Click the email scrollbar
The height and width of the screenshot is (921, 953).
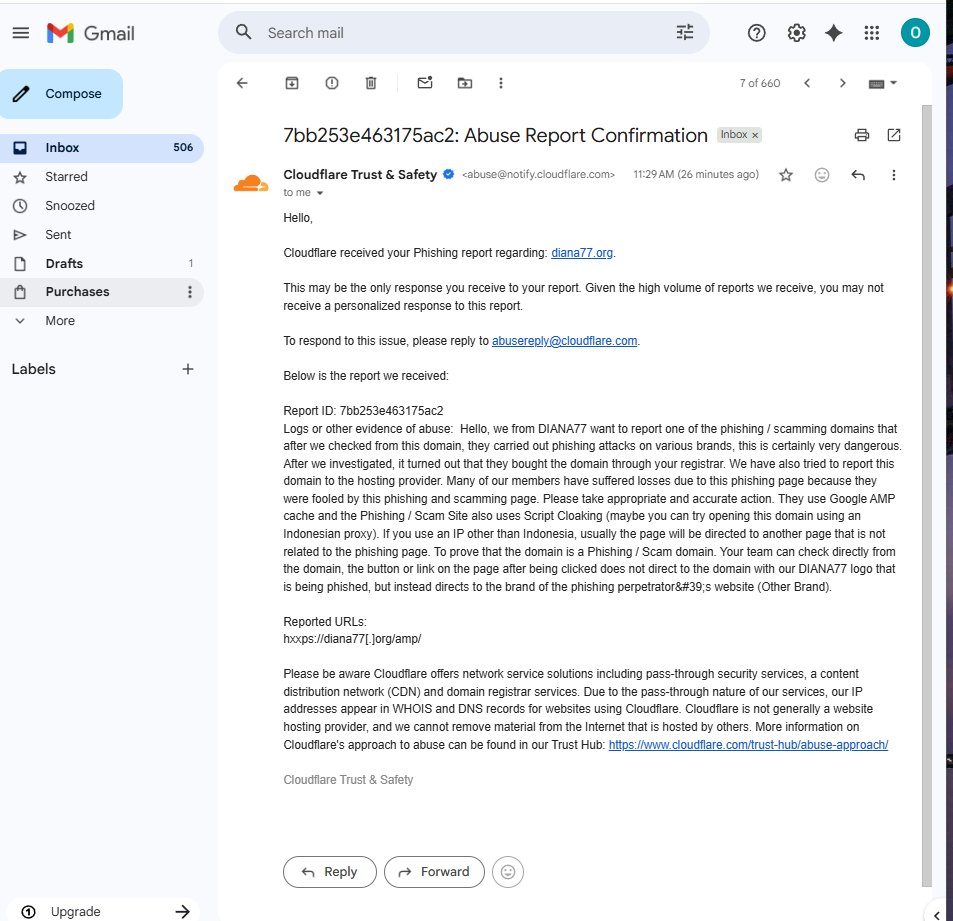pyautogui.click(x=926, y=495)
